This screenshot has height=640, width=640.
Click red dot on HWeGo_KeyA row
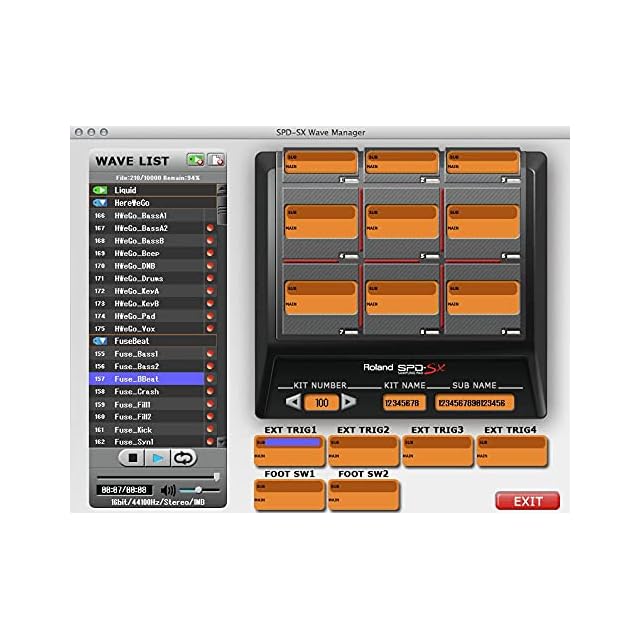(210, 291)
